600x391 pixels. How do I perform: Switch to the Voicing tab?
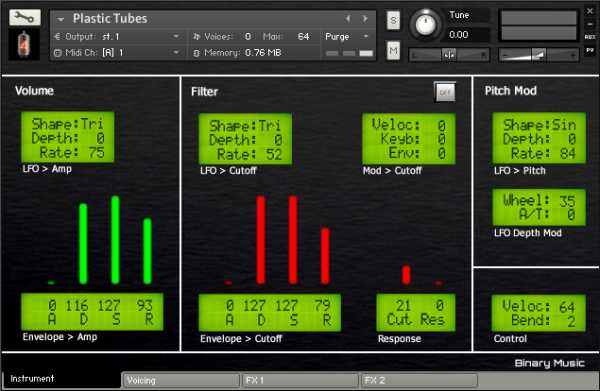coord(181,380)
